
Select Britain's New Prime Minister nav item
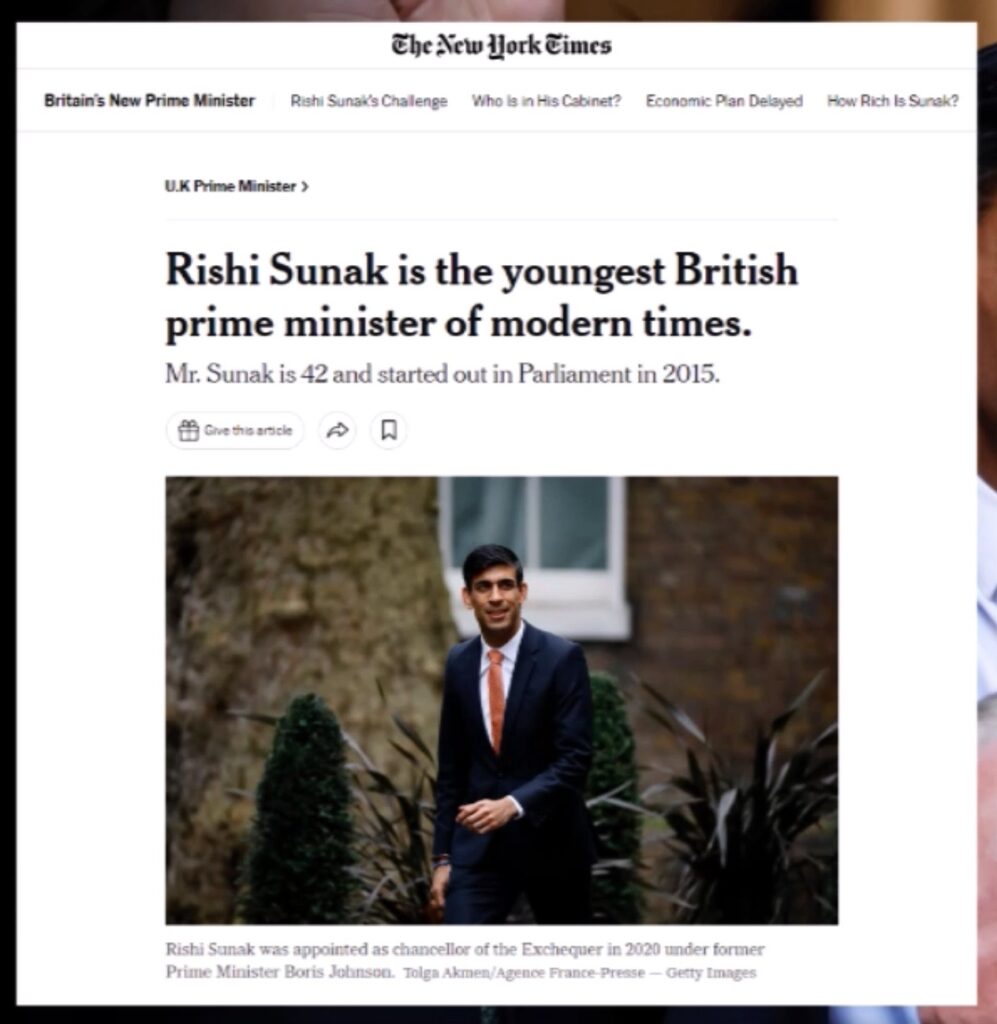(149, 101)
